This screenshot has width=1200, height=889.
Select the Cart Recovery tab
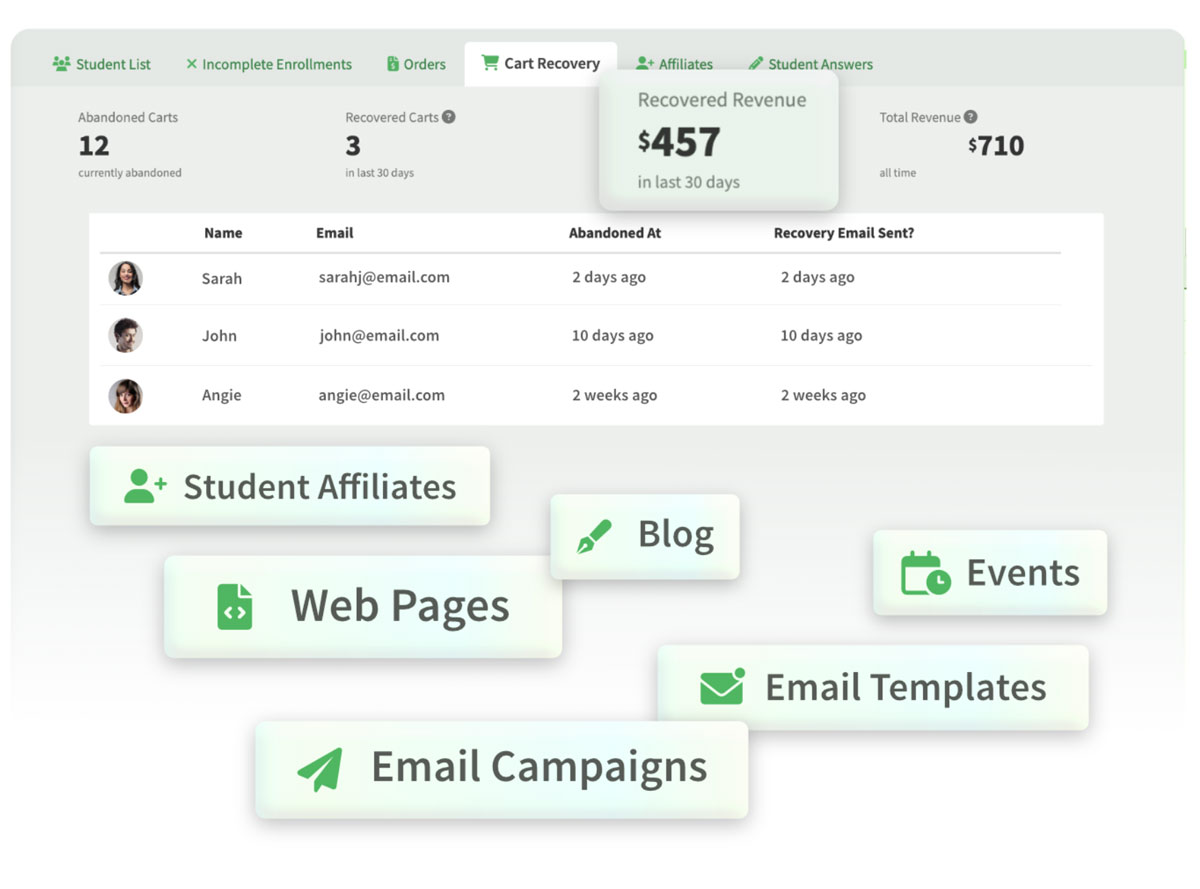pyautogui.click(x=540, y=63)
